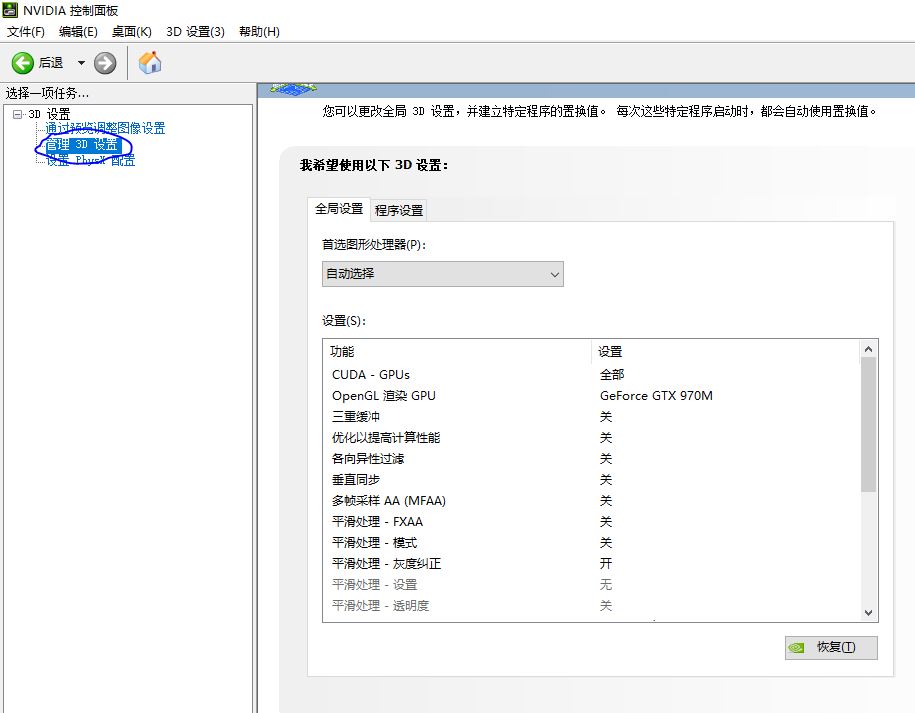Viewport: 915px width, 713px height.
Task: Click the settings list scrollbar down arrow
Action: point(868,611)
